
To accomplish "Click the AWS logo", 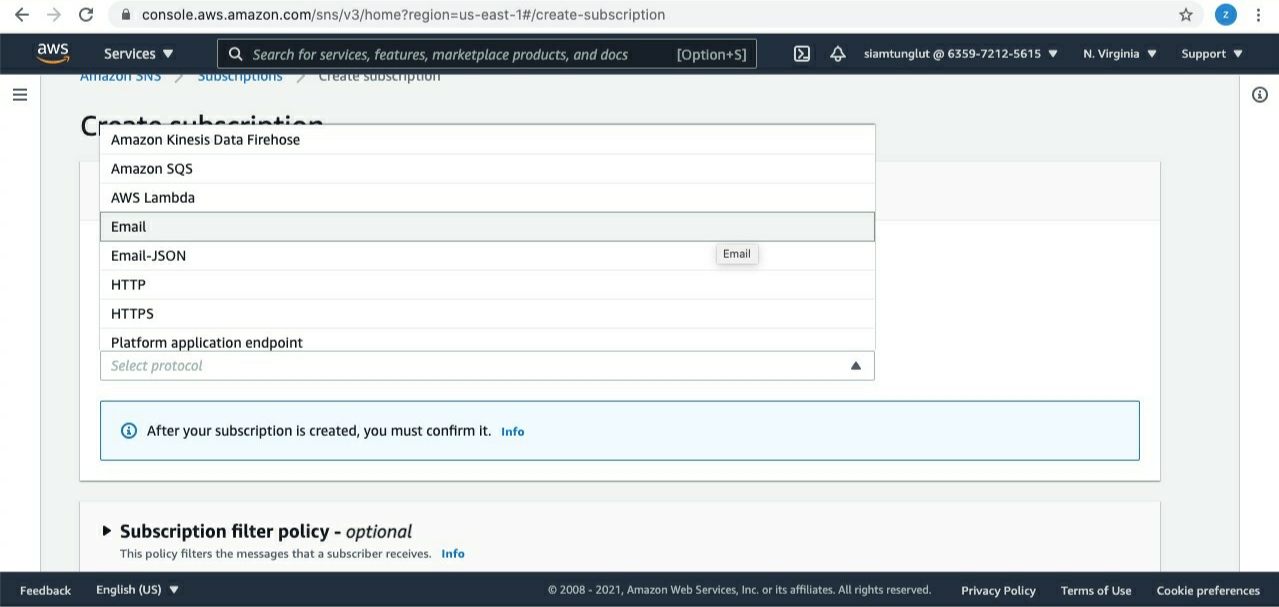I will (53, 53).
